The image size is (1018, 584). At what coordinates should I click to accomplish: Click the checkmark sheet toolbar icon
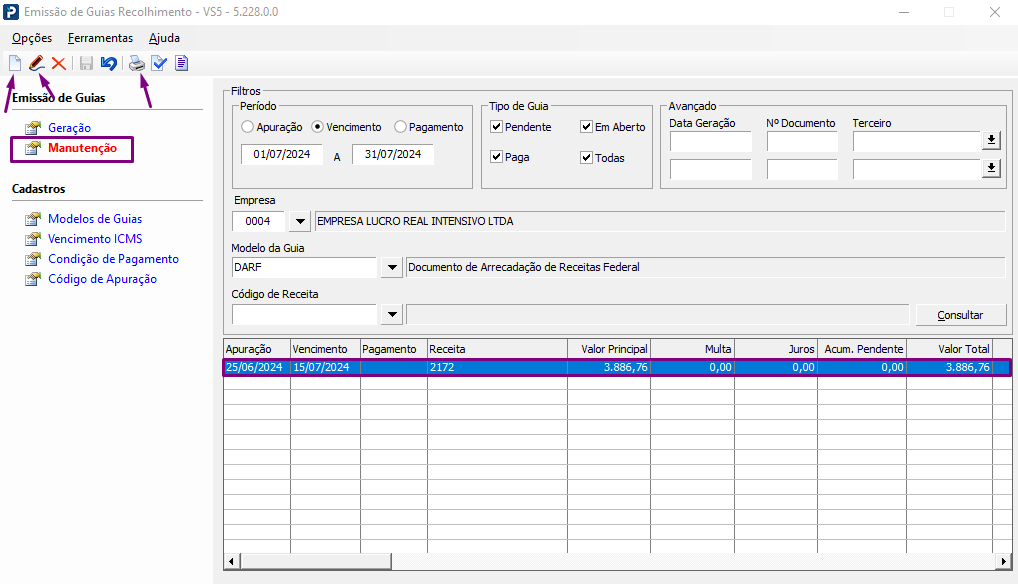tap(159, 63)
